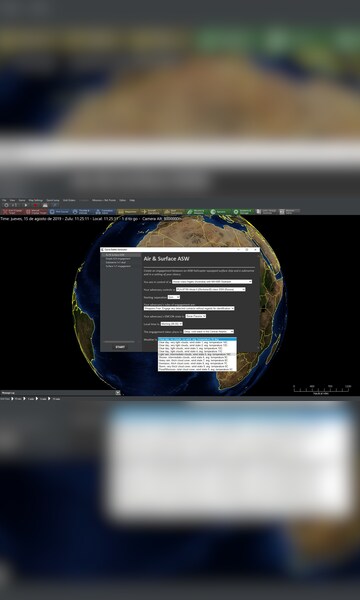Choose 'Clear day, very light clouds, wind state 2'

click(197, 345)
